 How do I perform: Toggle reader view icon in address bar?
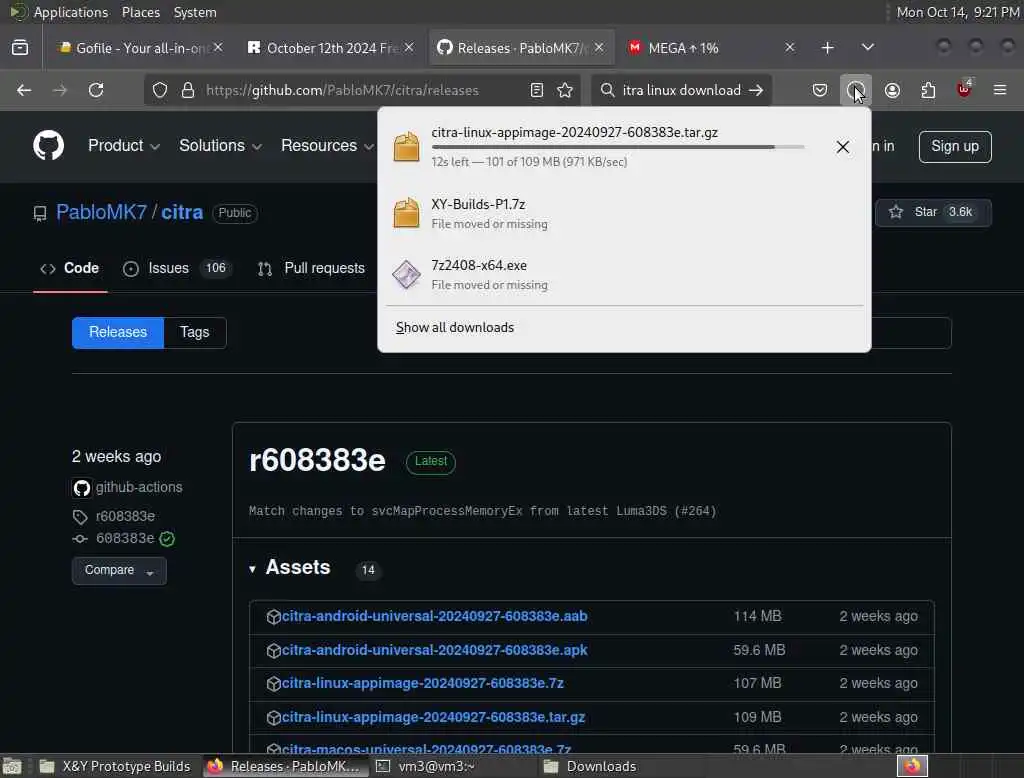pyautogui.click(x=537, y=90)
